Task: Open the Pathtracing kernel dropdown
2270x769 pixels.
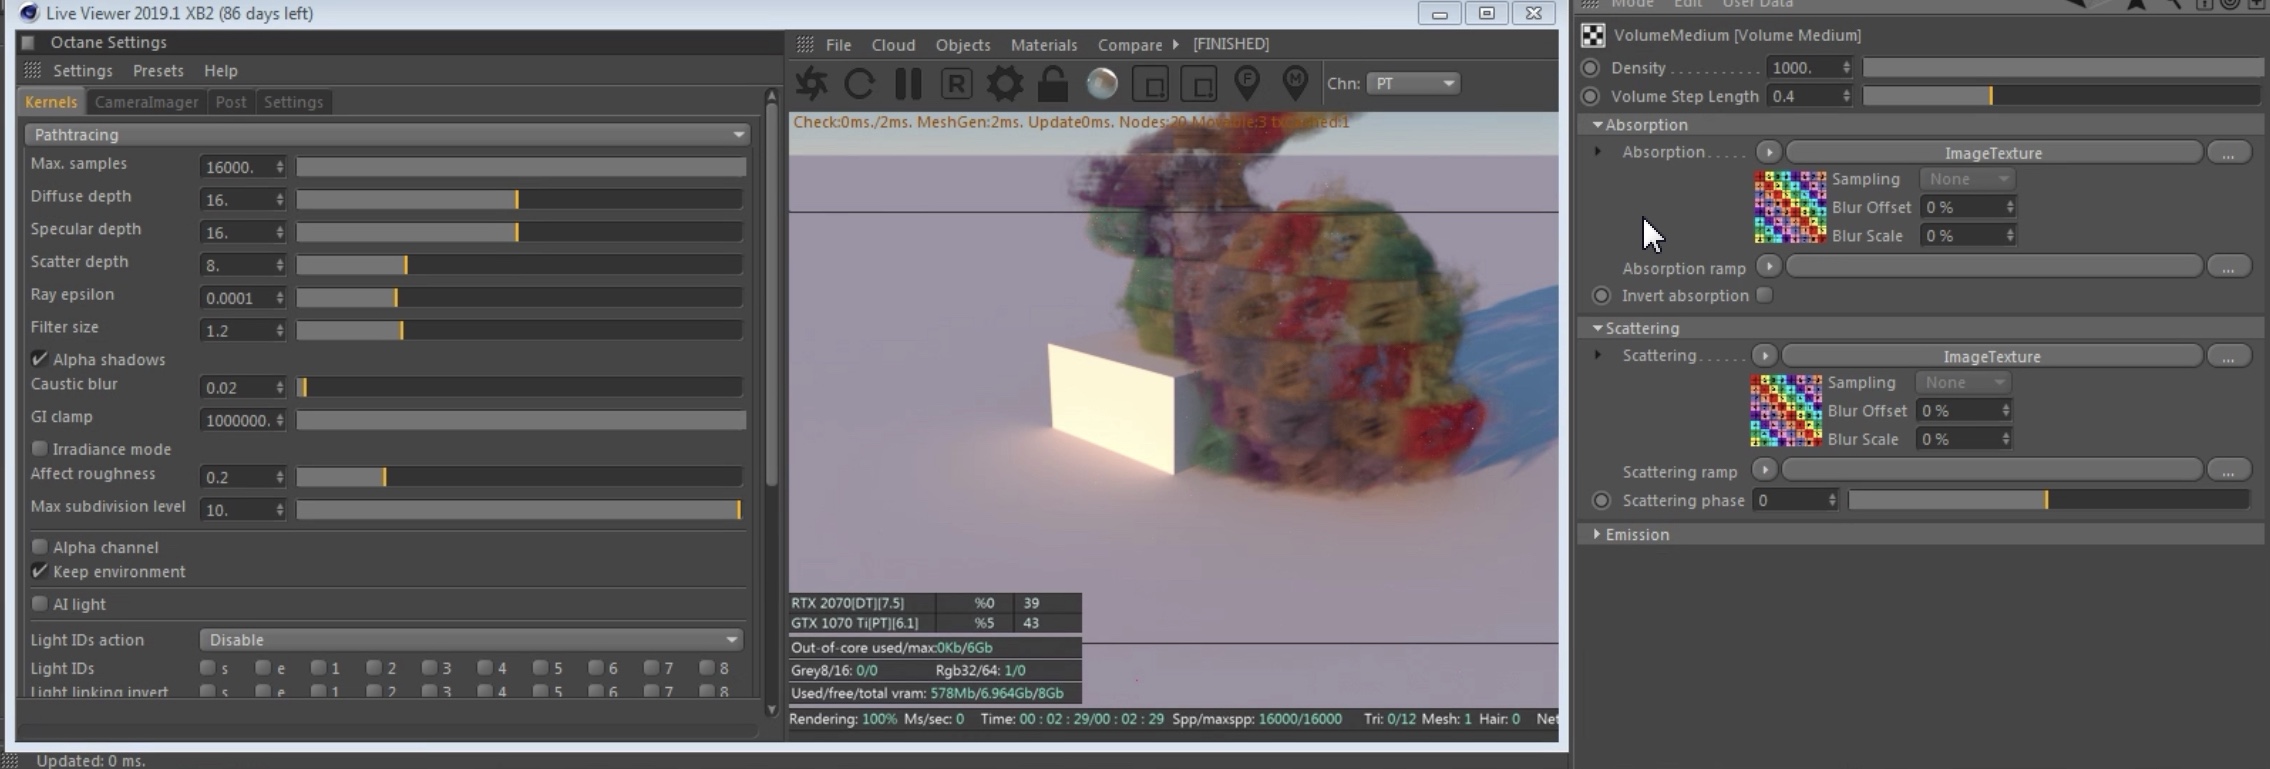Action: (x=387, y=134)
